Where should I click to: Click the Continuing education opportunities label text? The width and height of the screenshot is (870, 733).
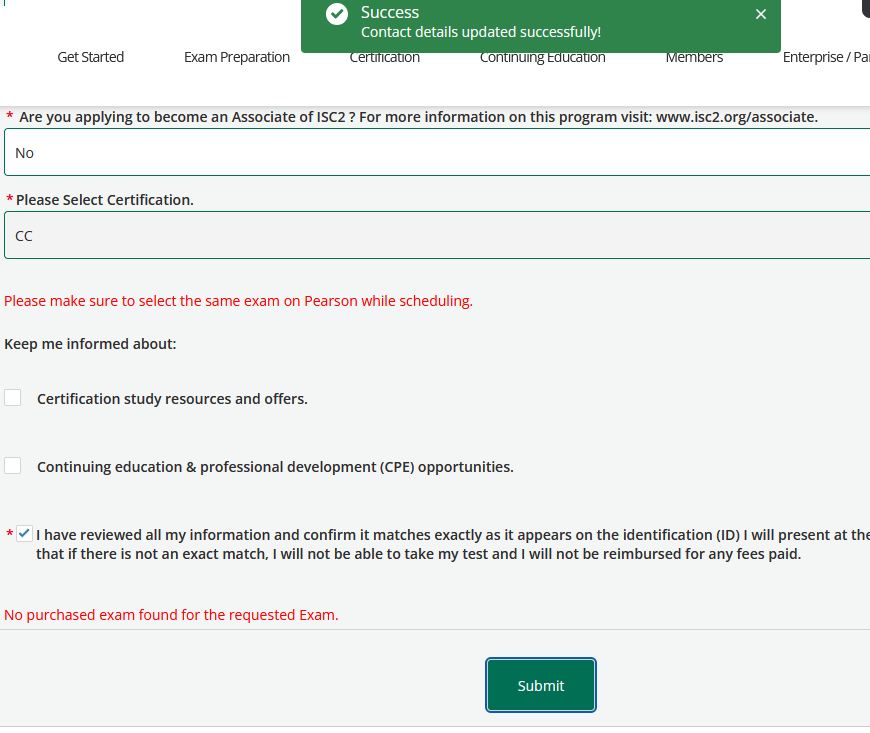[x=275, y=467]
